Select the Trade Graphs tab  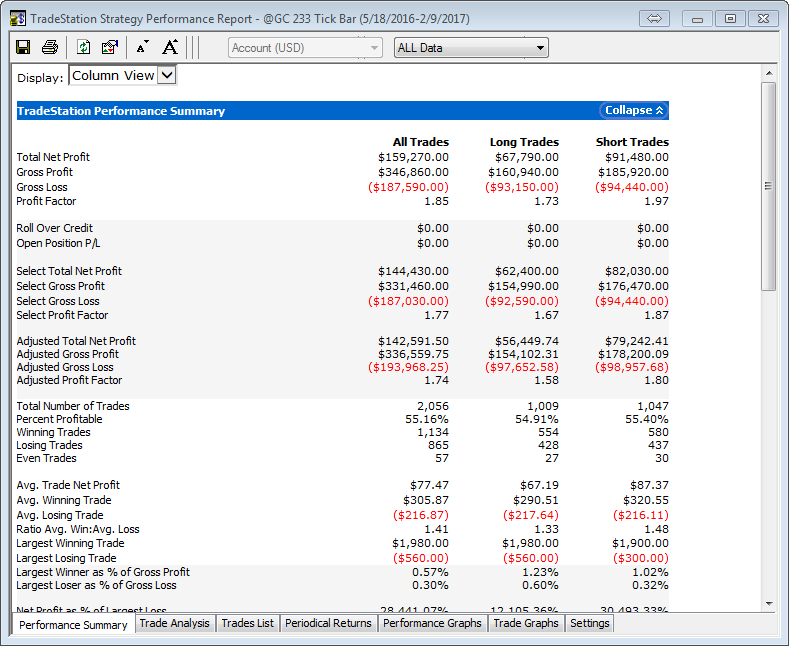[x=526, y=623]
